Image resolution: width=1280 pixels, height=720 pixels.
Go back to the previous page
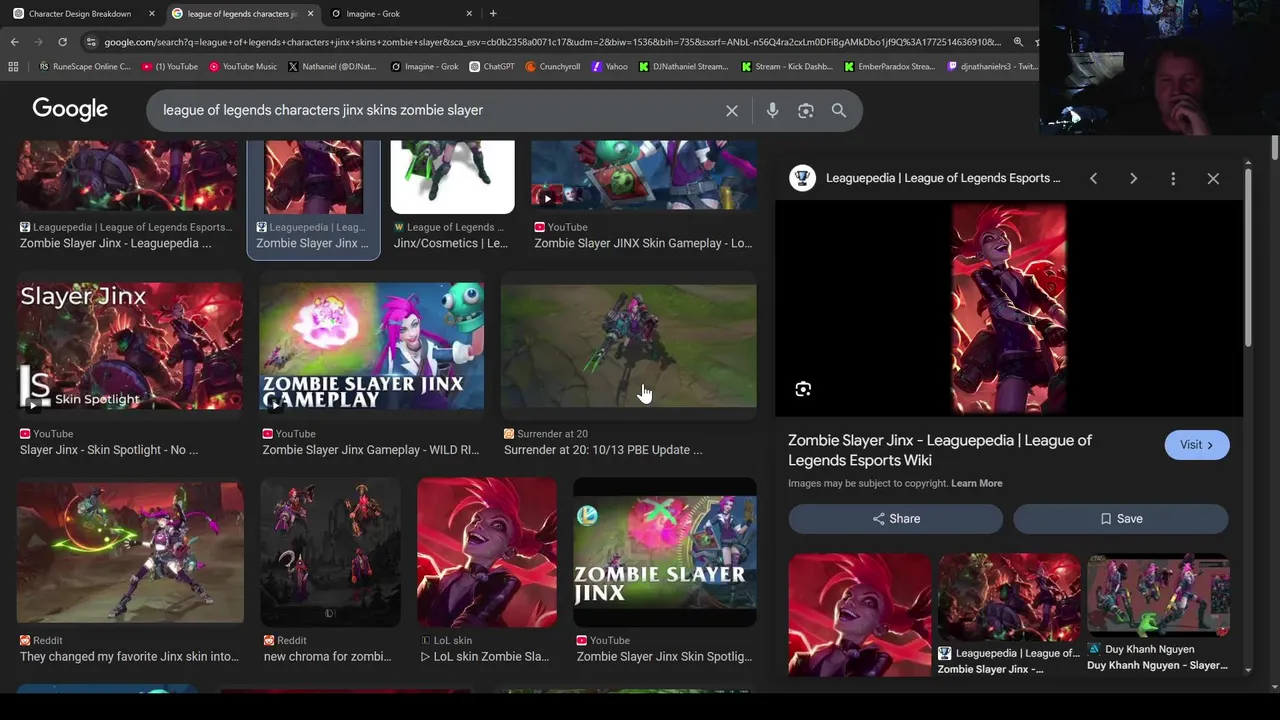[14, 42]
